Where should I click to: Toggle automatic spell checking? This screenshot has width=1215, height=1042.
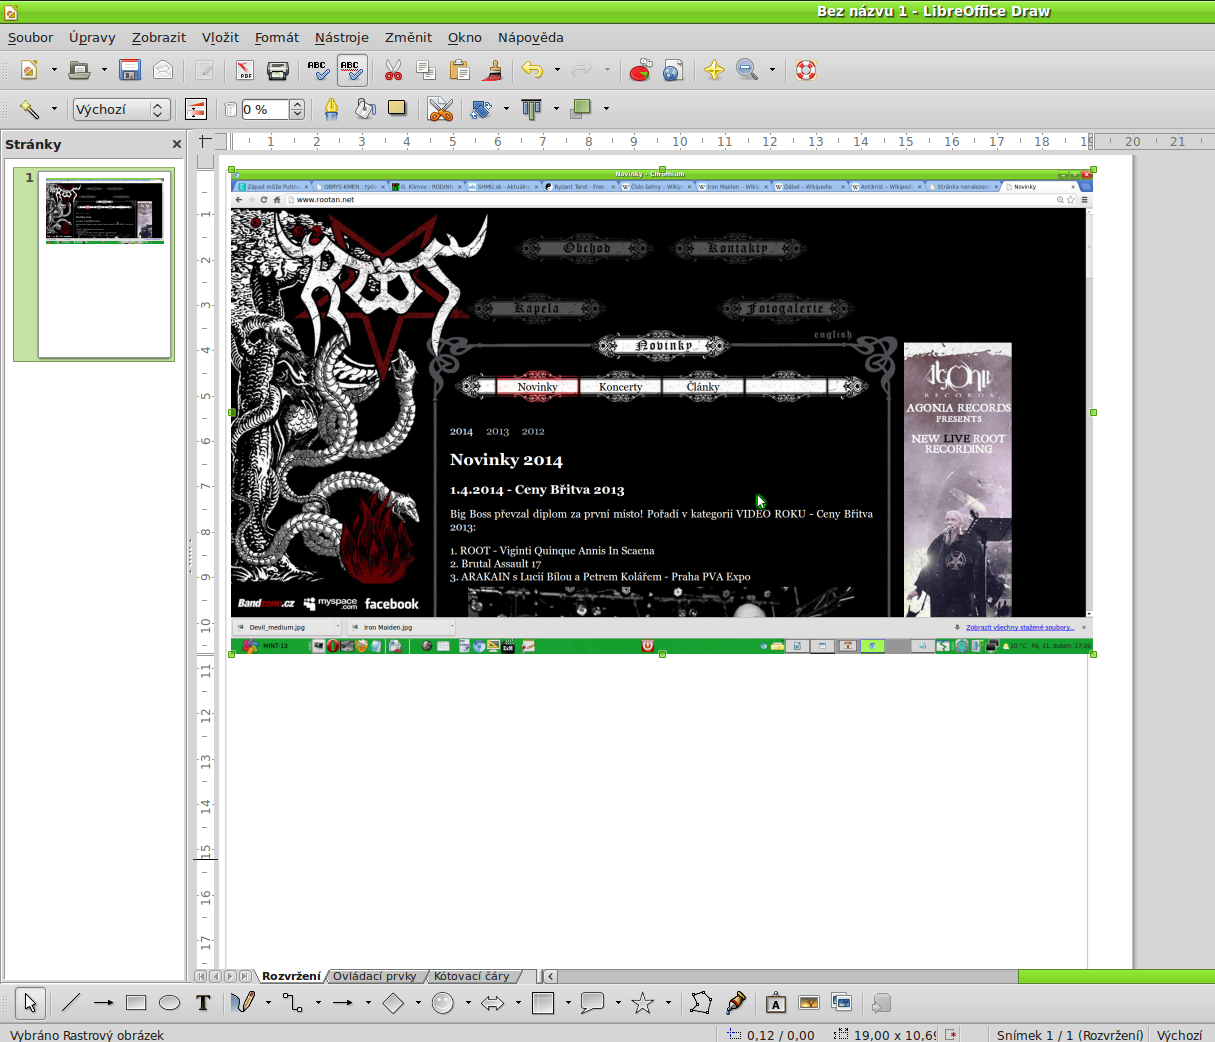point(351,70)
